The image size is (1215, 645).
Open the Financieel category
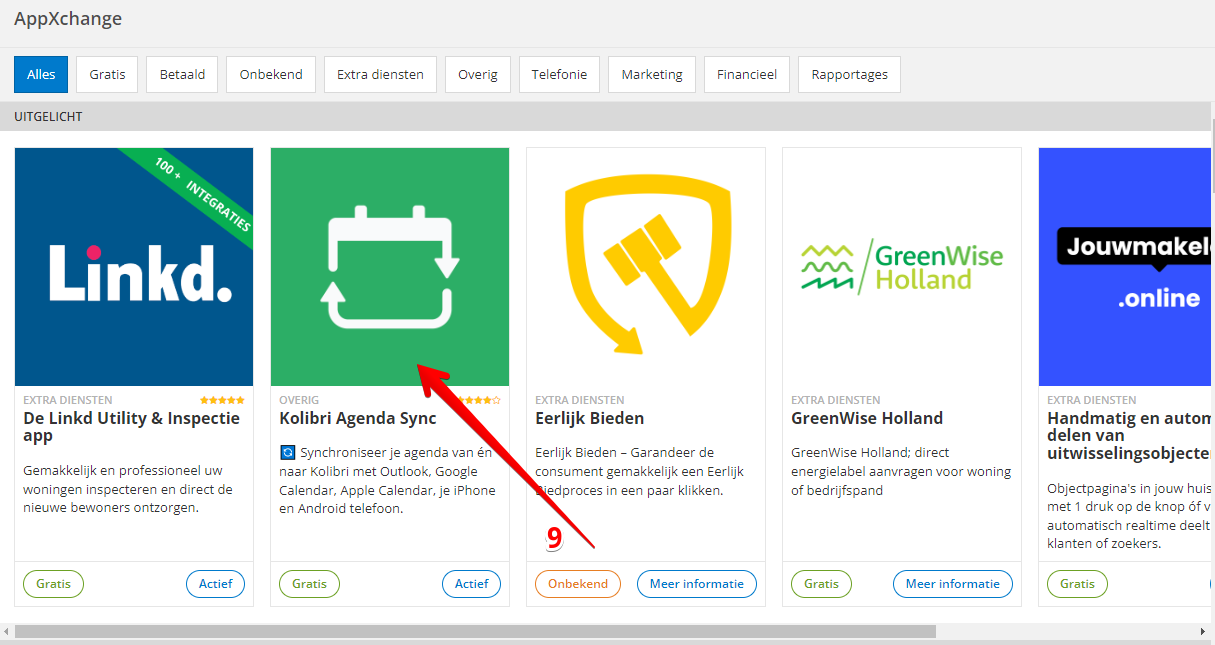747,74
